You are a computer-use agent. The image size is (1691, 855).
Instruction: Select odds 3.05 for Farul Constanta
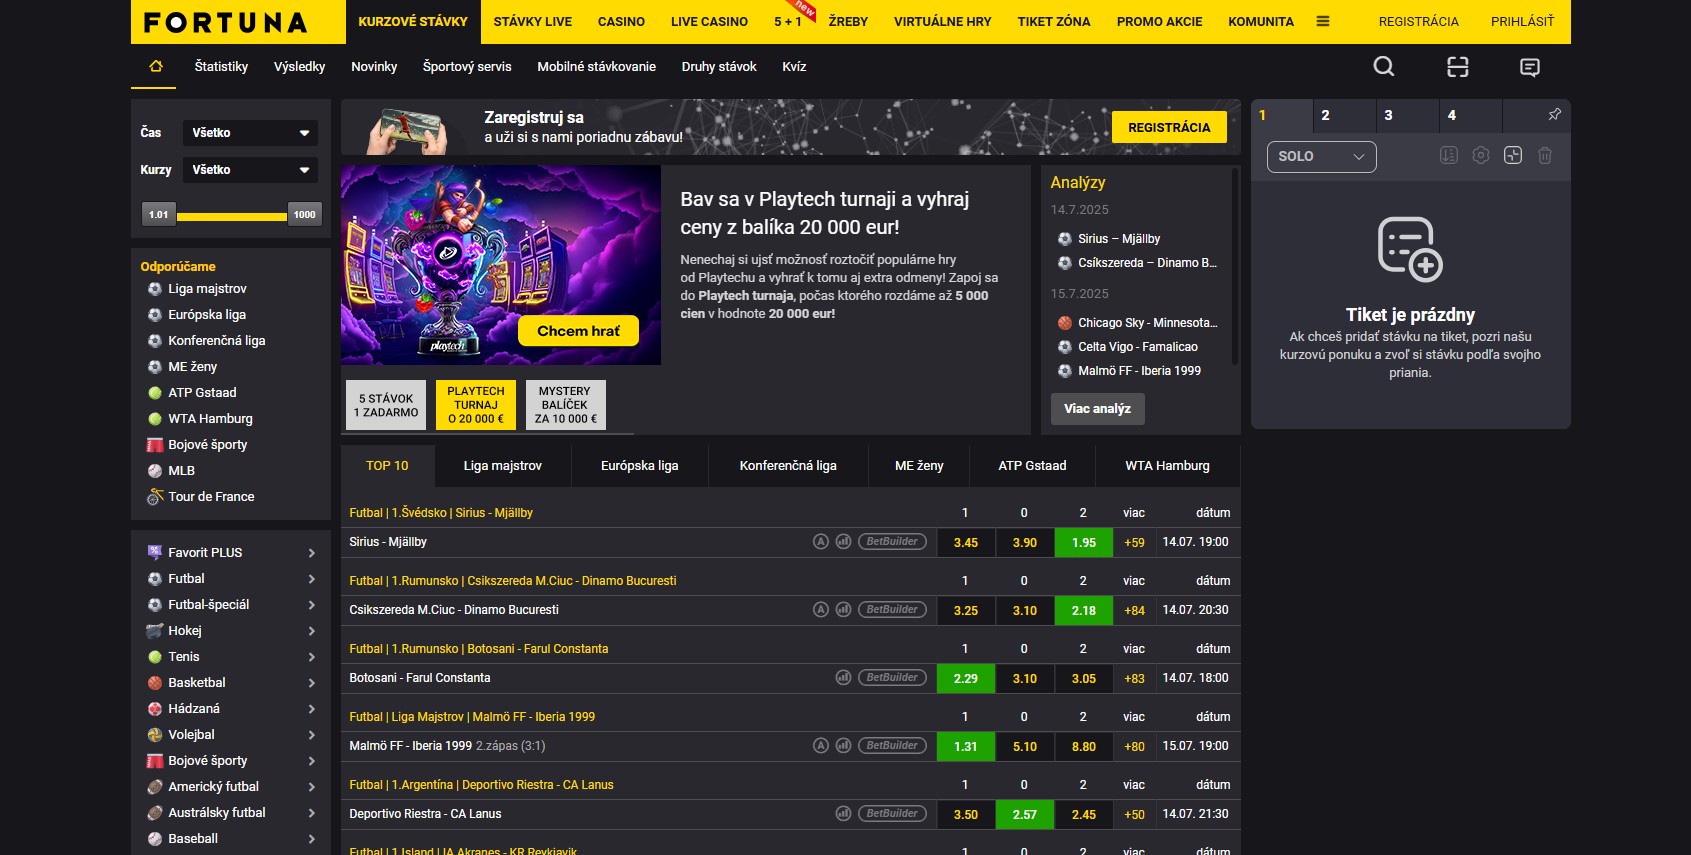[1084, 679]
